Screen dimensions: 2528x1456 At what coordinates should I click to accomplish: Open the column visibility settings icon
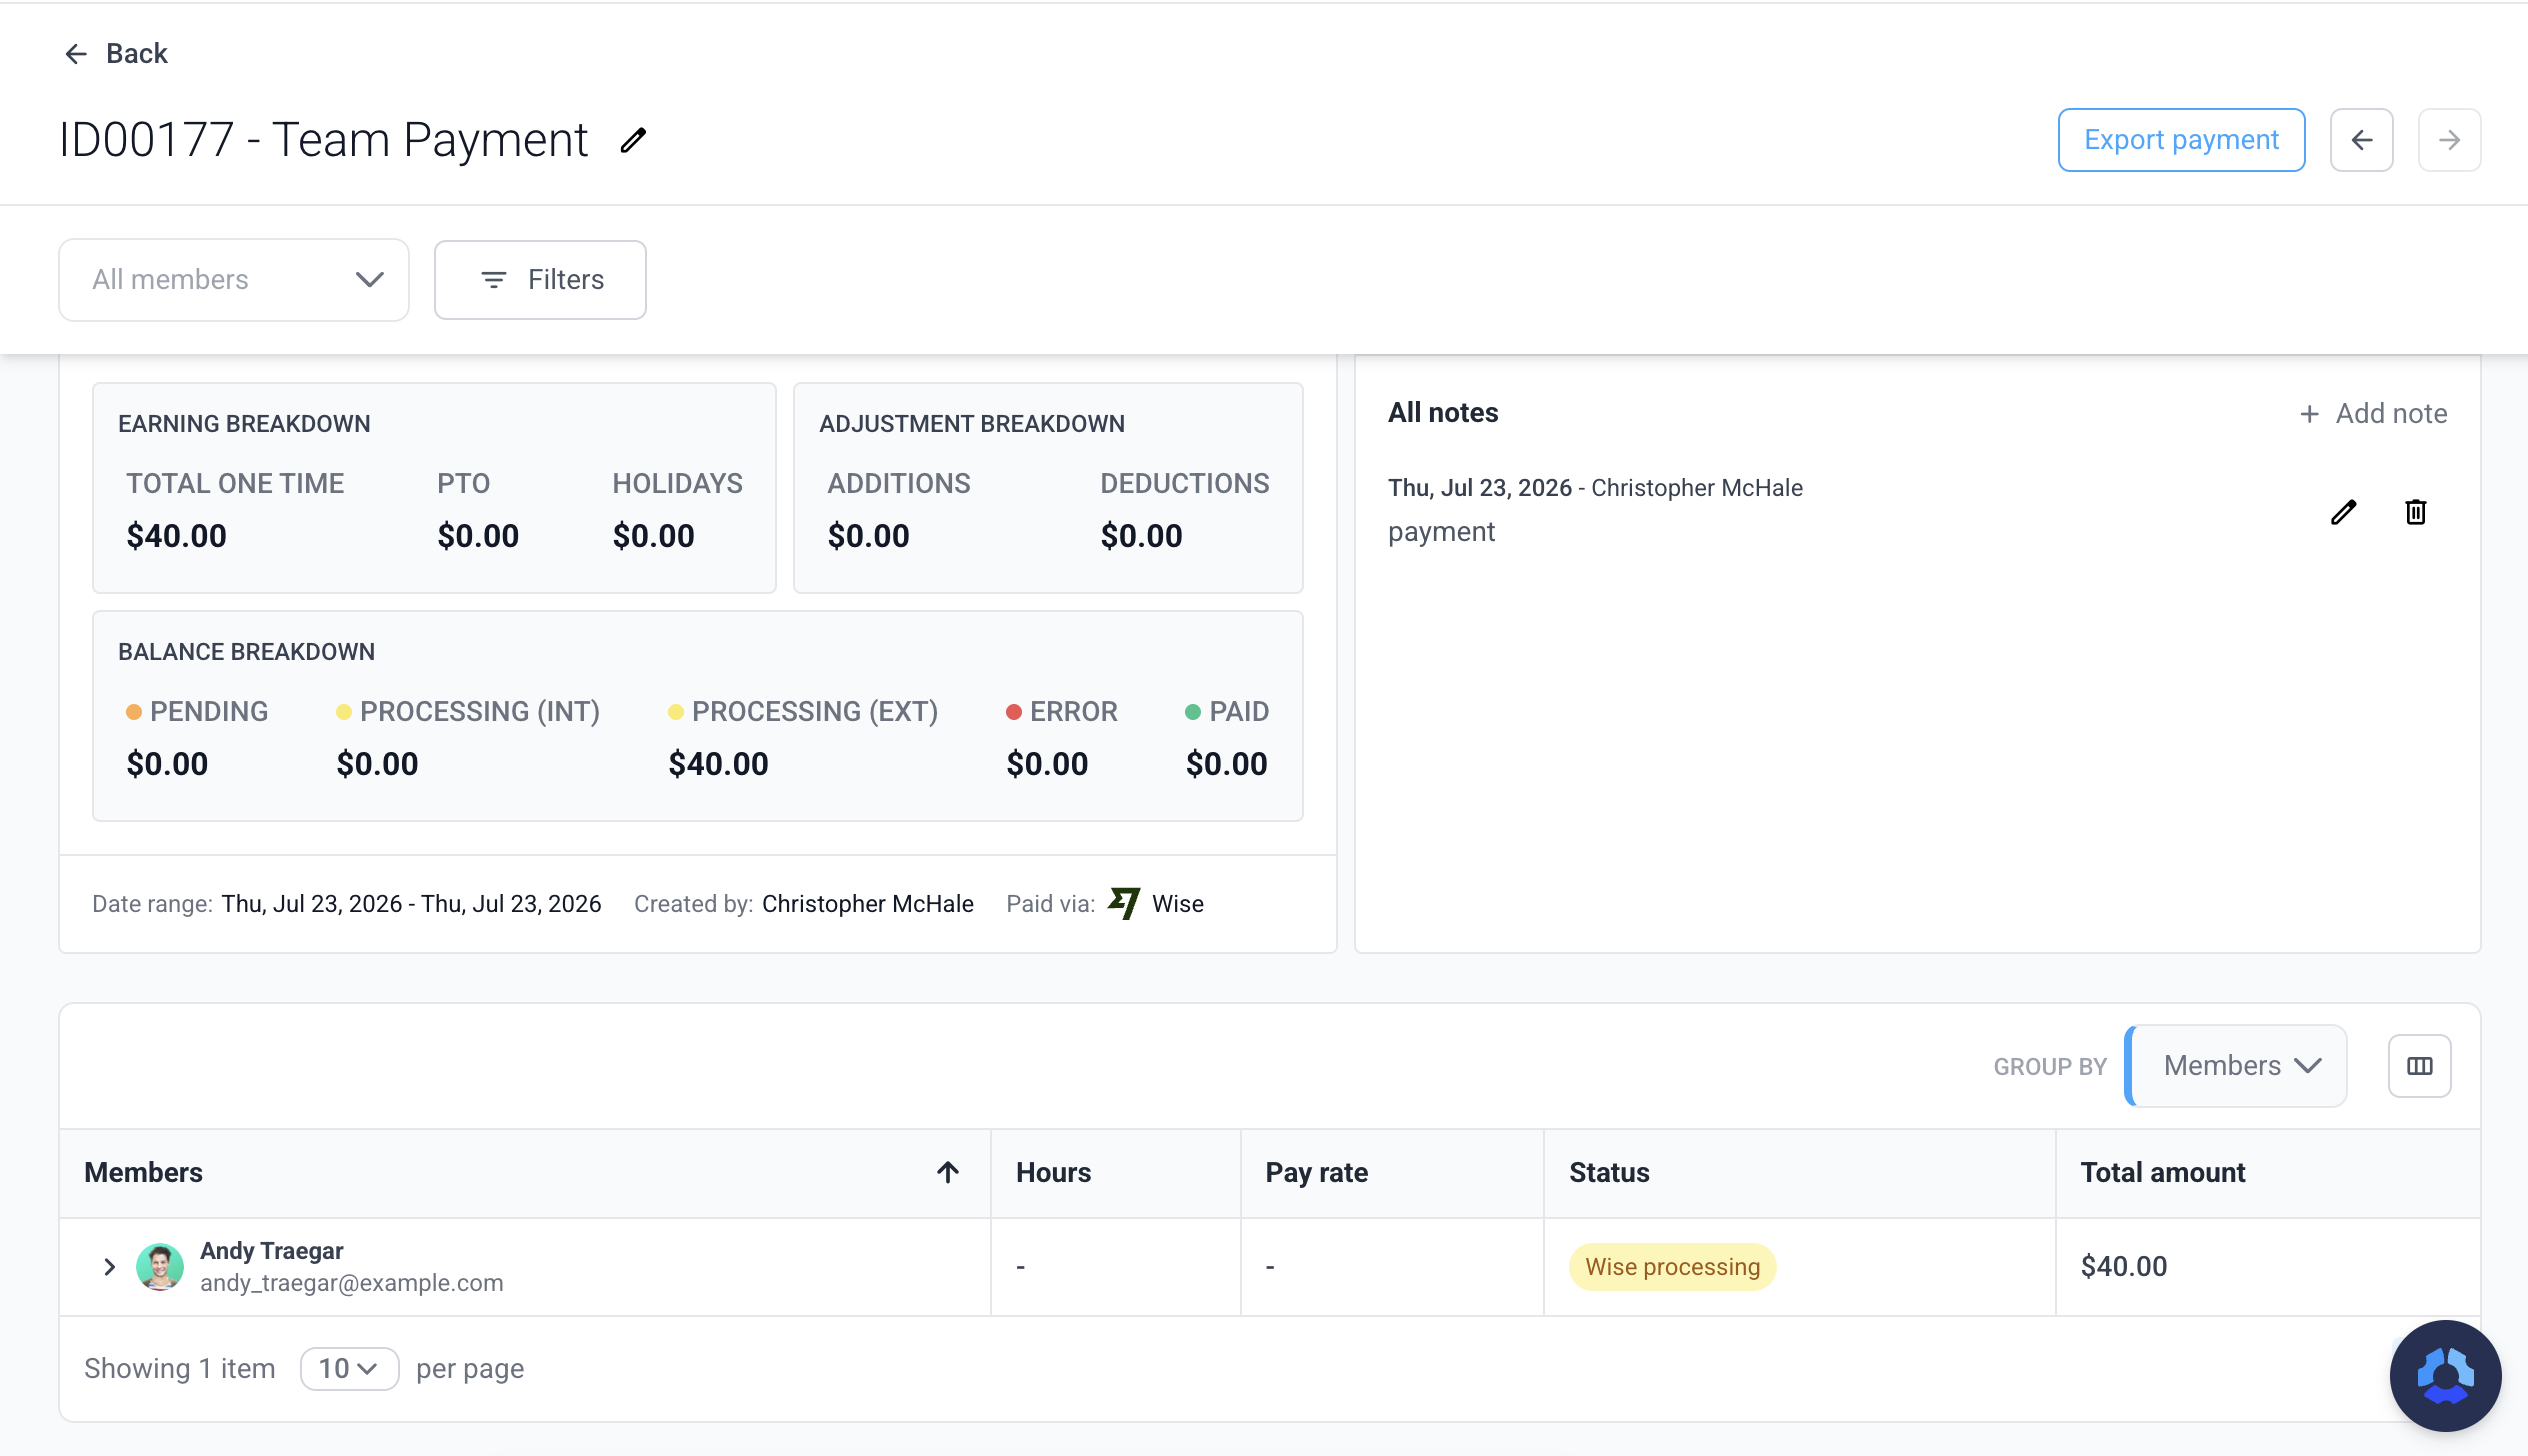point(2419,1066)
